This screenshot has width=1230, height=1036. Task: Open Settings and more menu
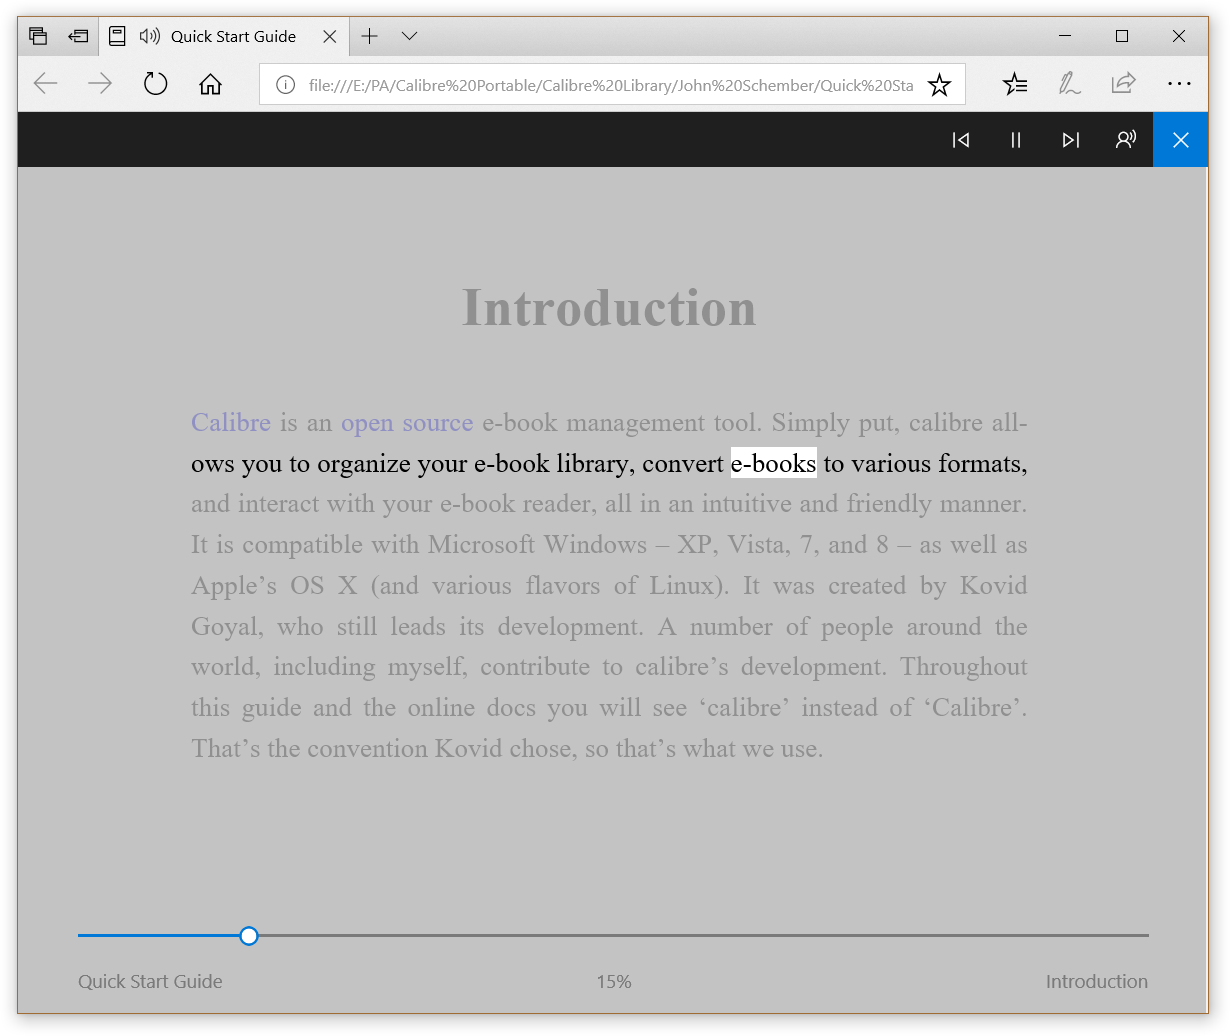[x=1179, y=84]
